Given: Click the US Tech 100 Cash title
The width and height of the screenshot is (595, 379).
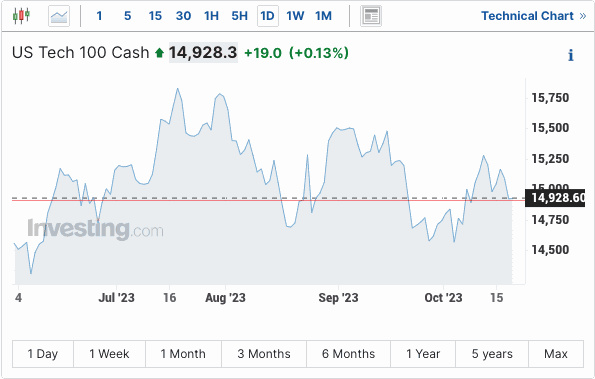Looking at the screenshot, I should click(x=80, y=53).
